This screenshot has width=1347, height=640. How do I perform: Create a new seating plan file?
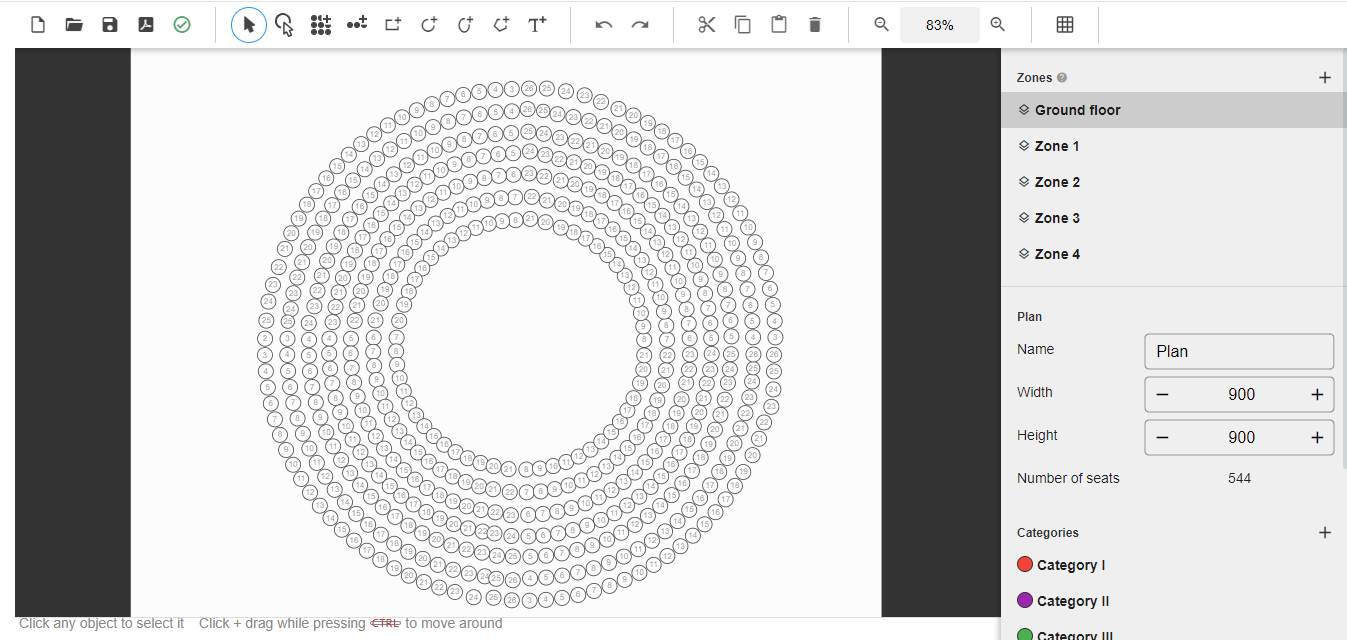click(38, 25)
